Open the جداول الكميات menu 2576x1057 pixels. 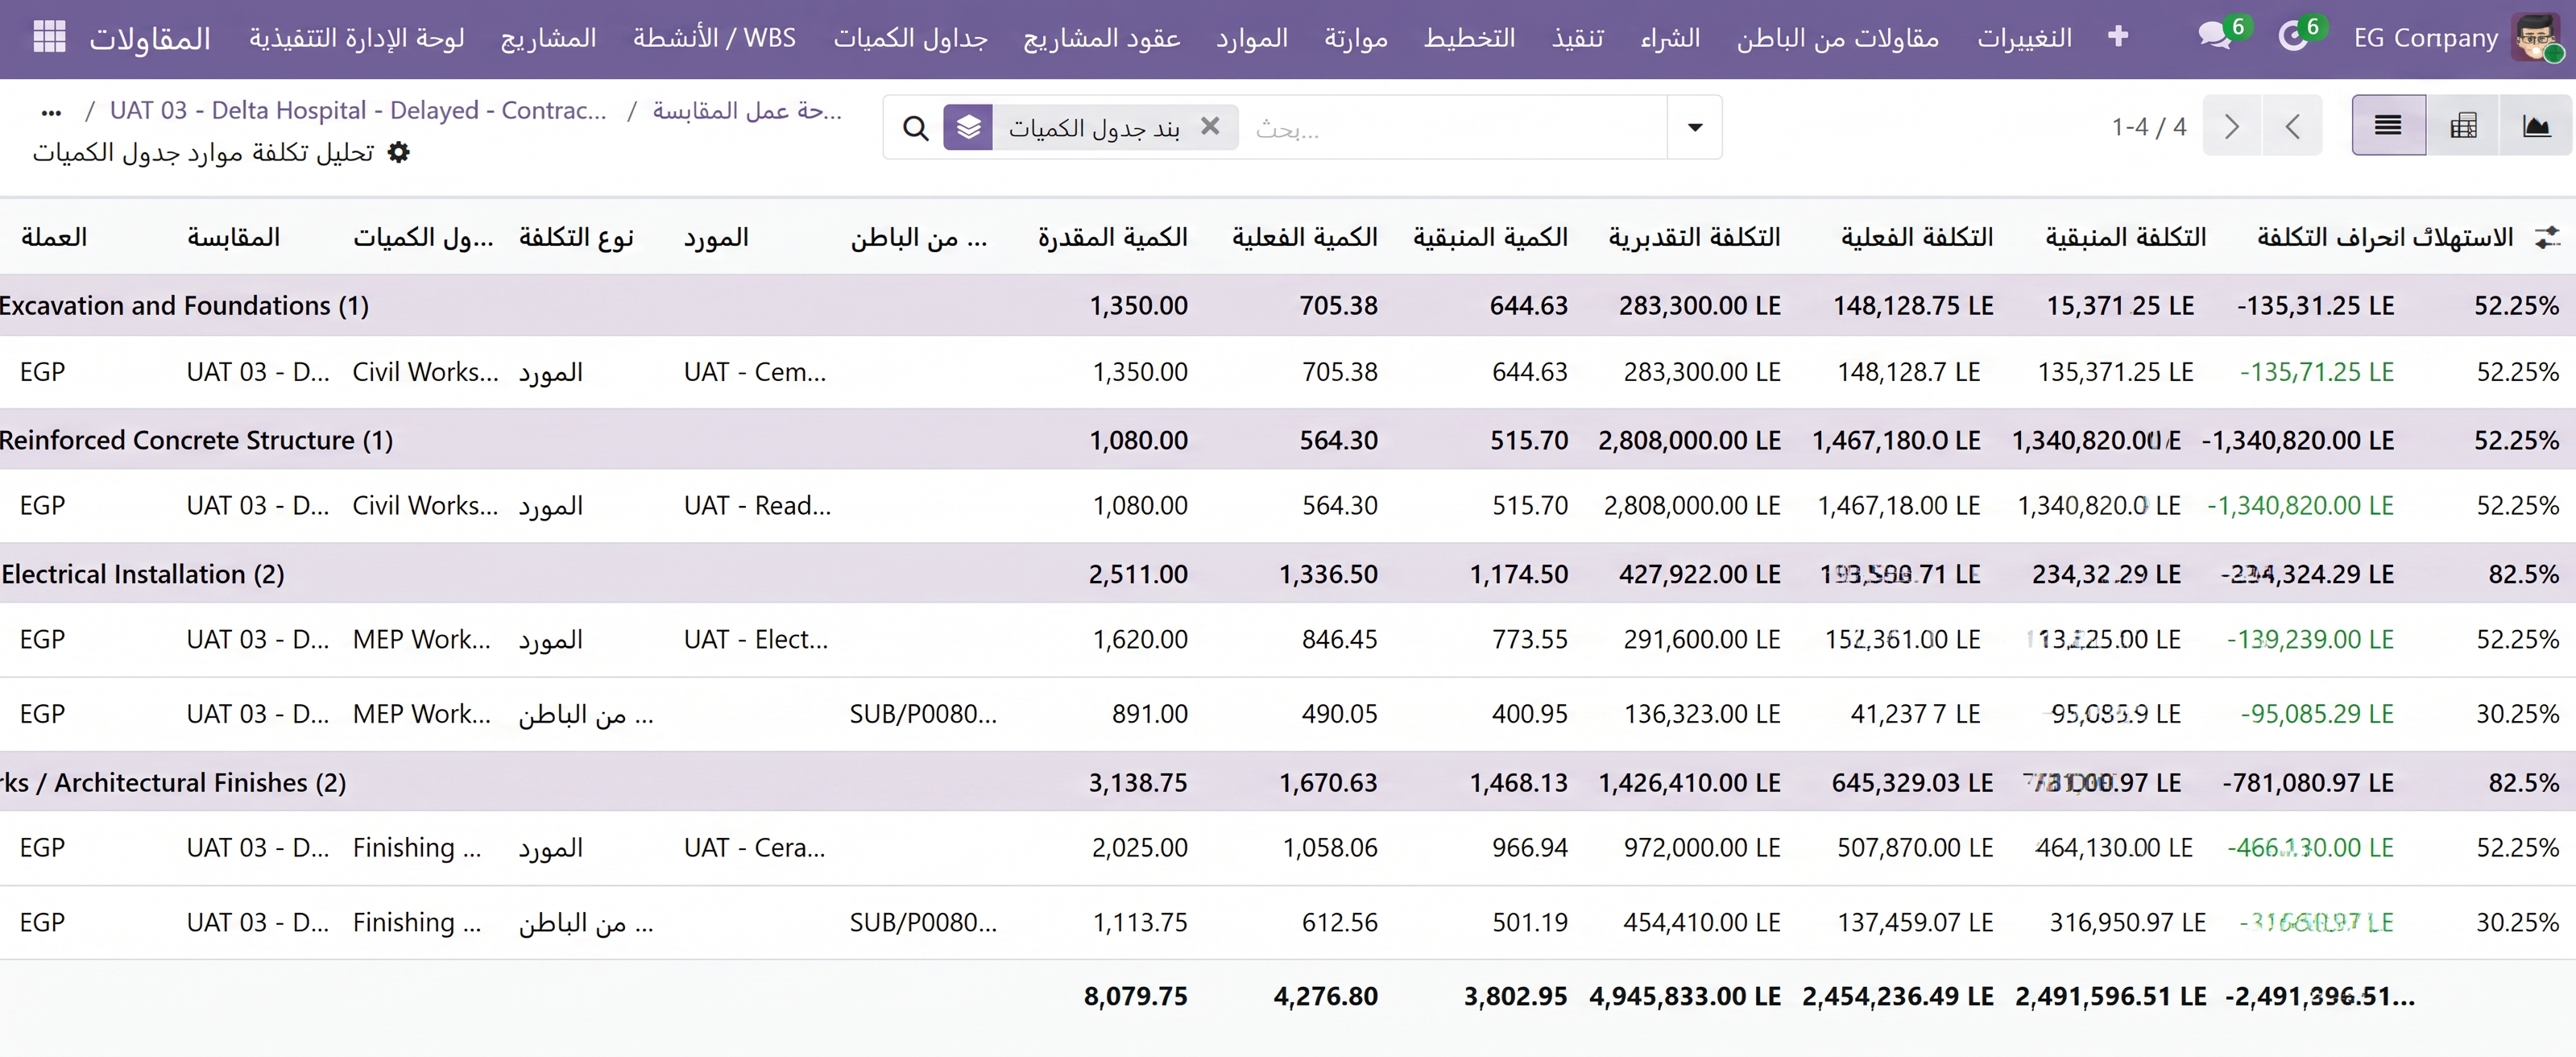click(911, 38)
